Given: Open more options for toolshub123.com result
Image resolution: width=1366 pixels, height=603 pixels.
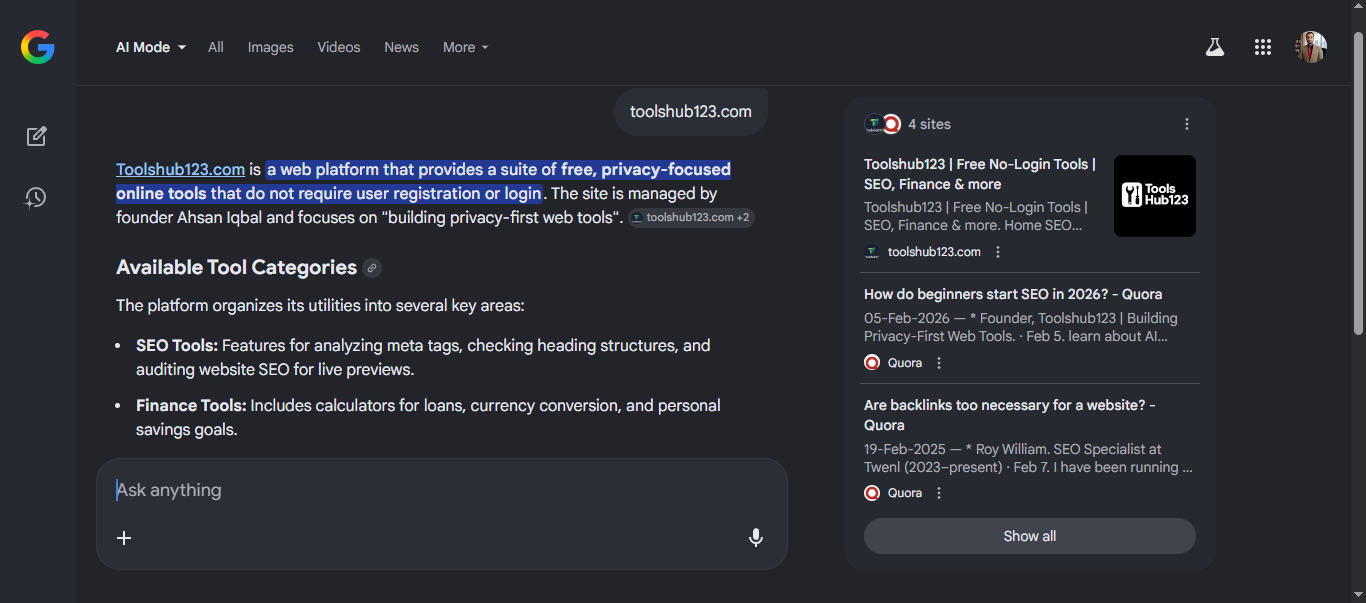Looking at the screenshot, I should [x=998, y=252].
